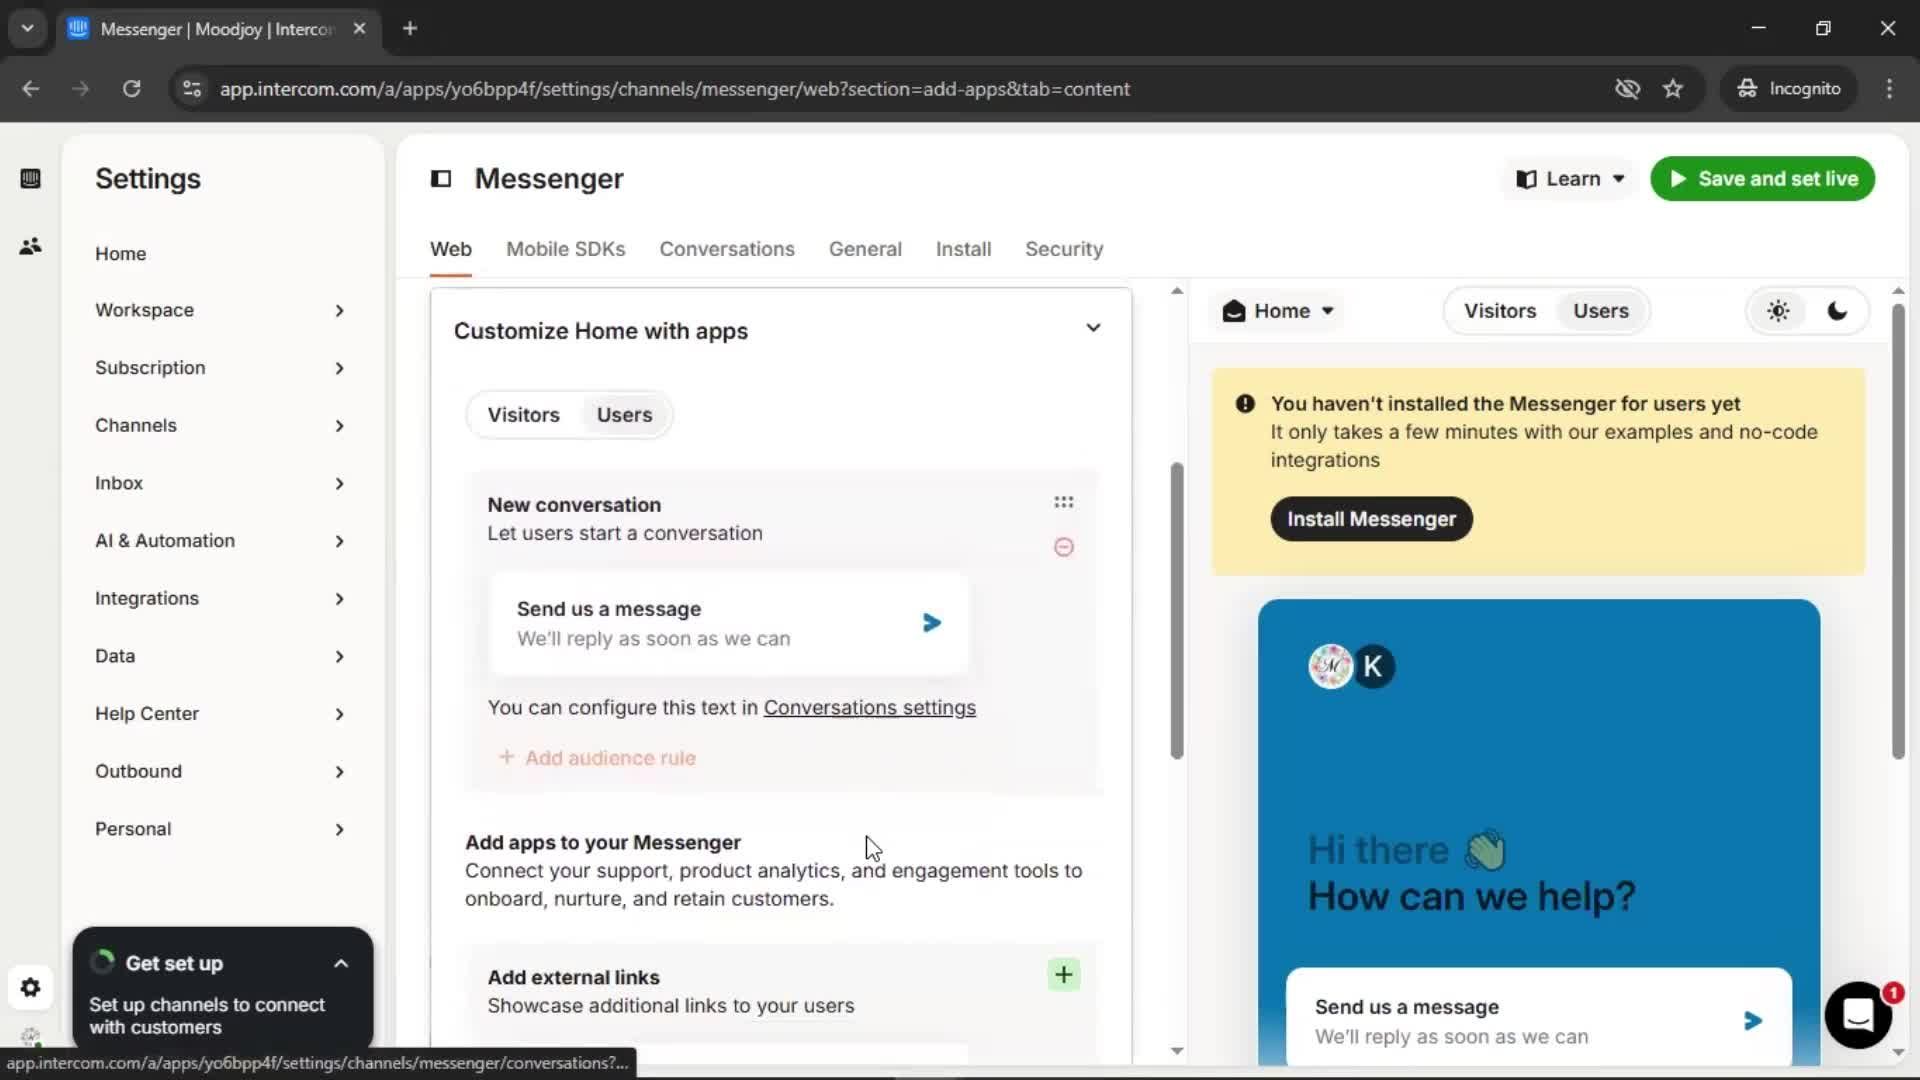
Task: Click the Send us a message preview card
Action: coord(1538,1017)
